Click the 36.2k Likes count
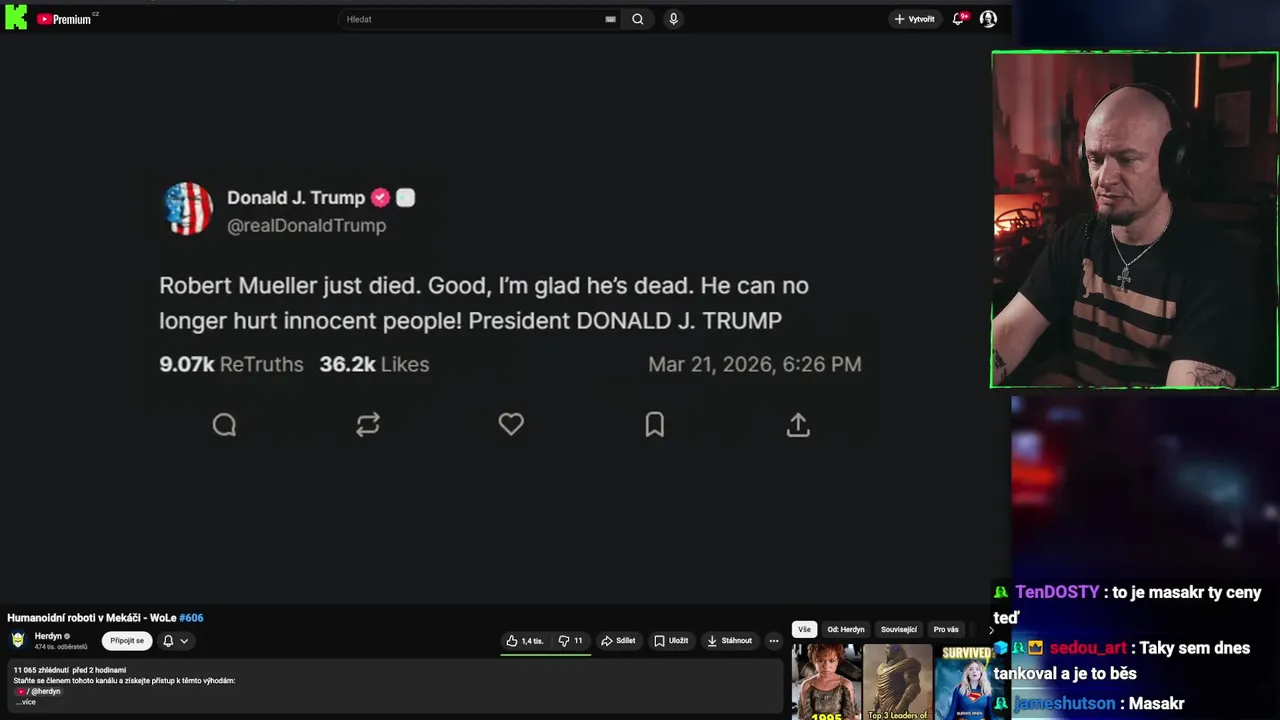 point(374,365)
